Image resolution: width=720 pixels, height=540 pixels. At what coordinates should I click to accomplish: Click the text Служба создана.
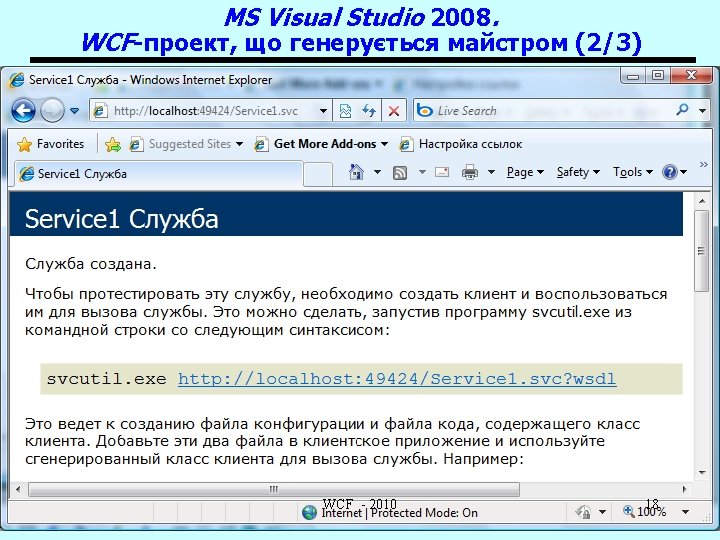pyautogui.click(x=90, y=264)
